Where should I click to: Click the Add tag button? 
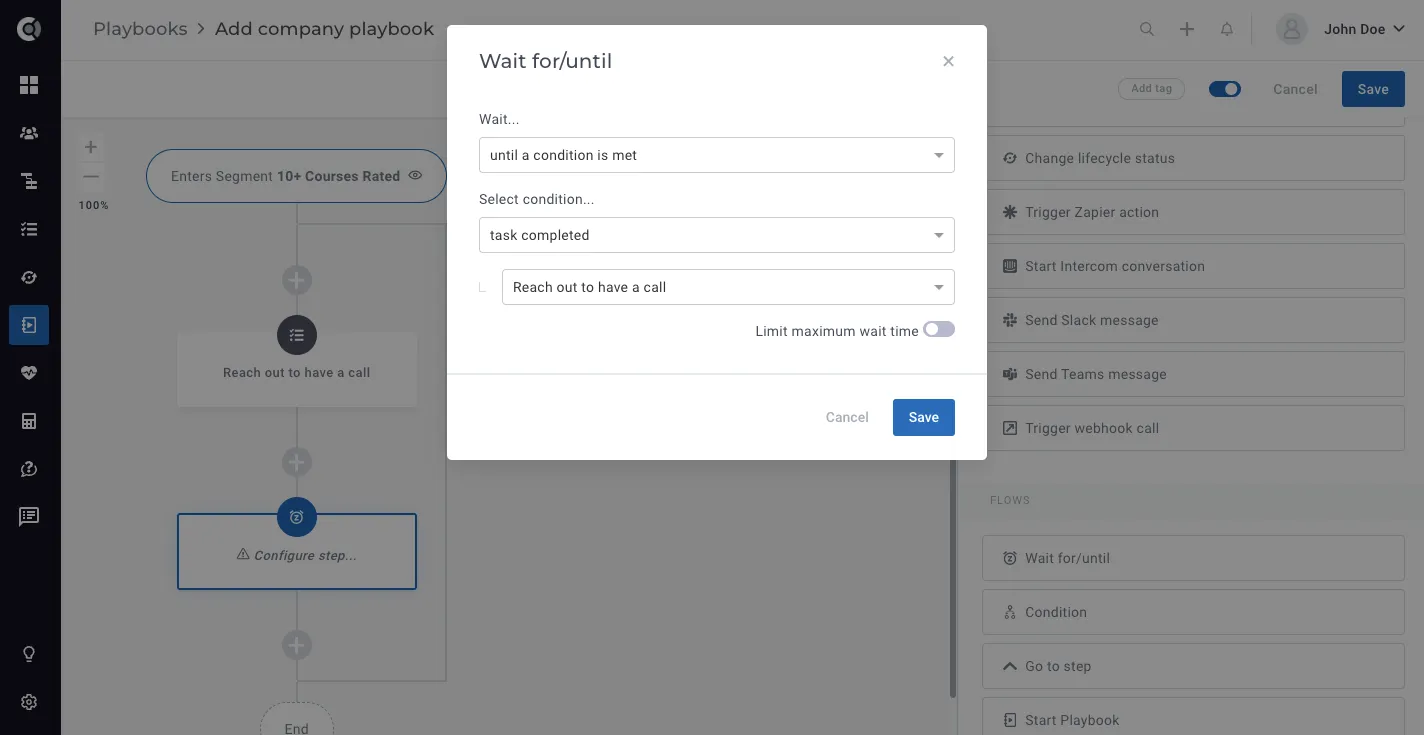tap(1151, 89)
